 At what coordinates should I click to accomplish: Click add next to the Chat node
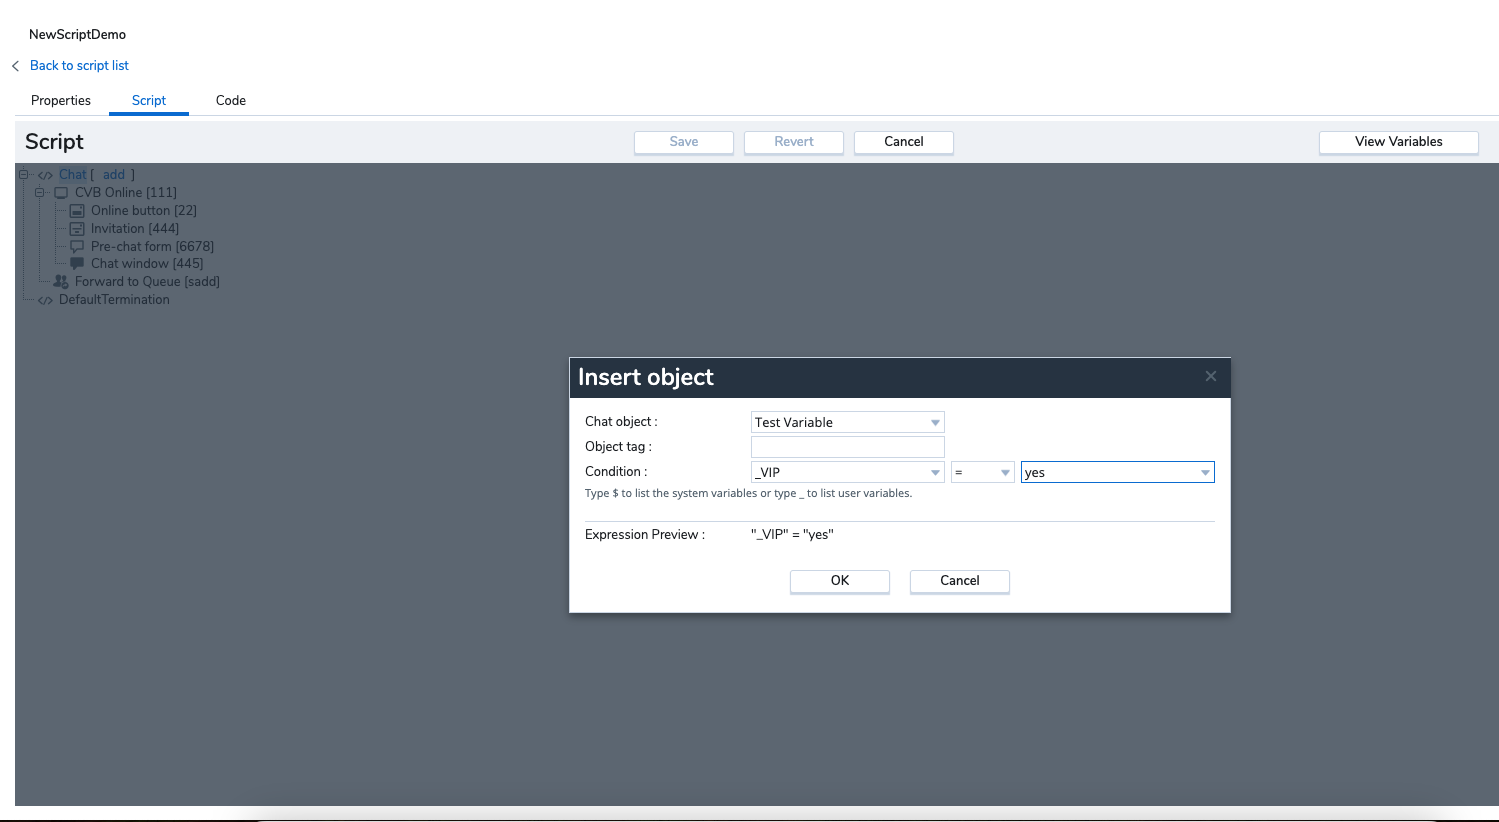(x=113, y=174)
